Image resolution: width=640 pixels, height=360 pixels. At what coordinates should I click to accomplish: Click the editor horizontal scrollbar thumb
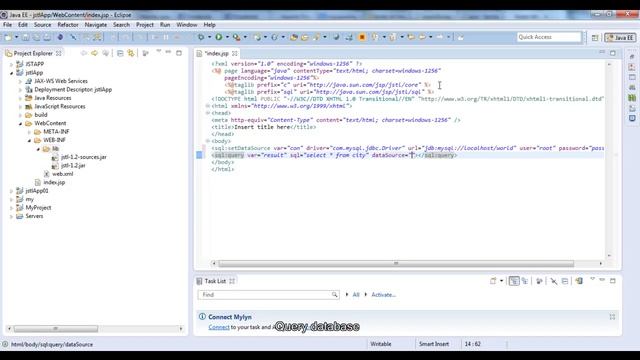[396, 264]
